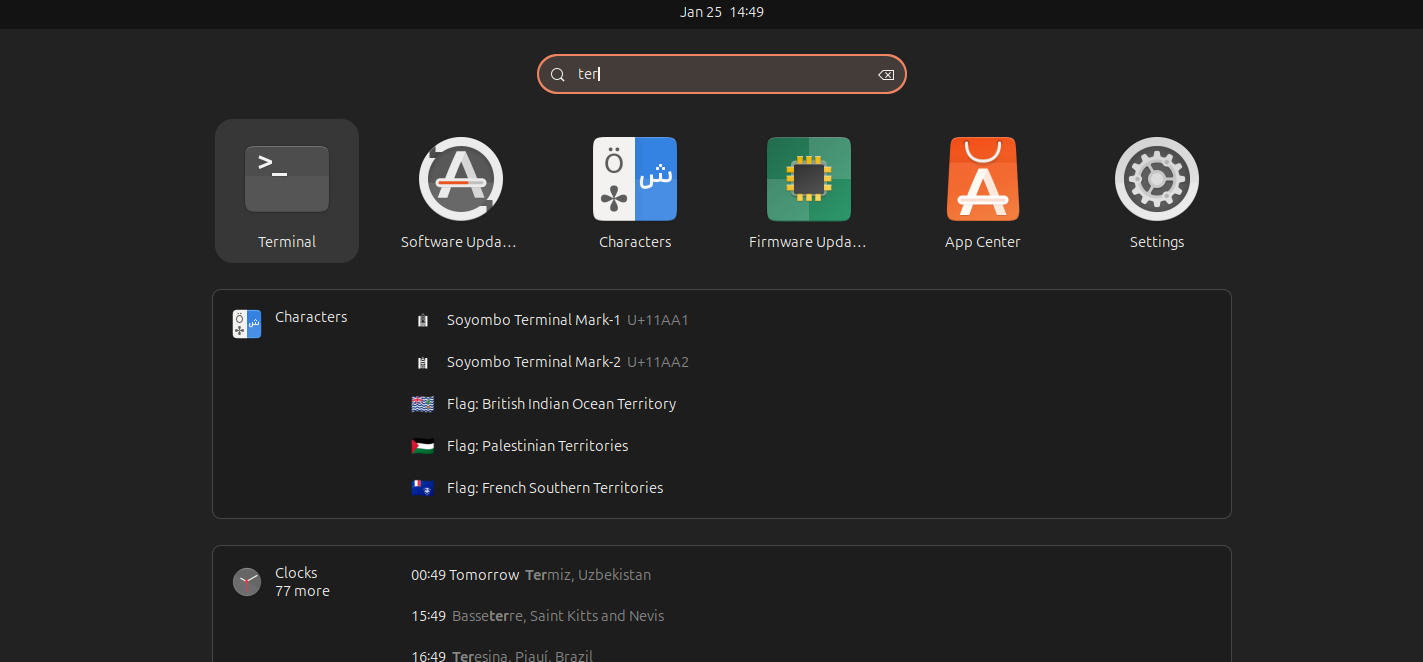
Task: Click the Characters search provider icon
Action: coord(247,324)
